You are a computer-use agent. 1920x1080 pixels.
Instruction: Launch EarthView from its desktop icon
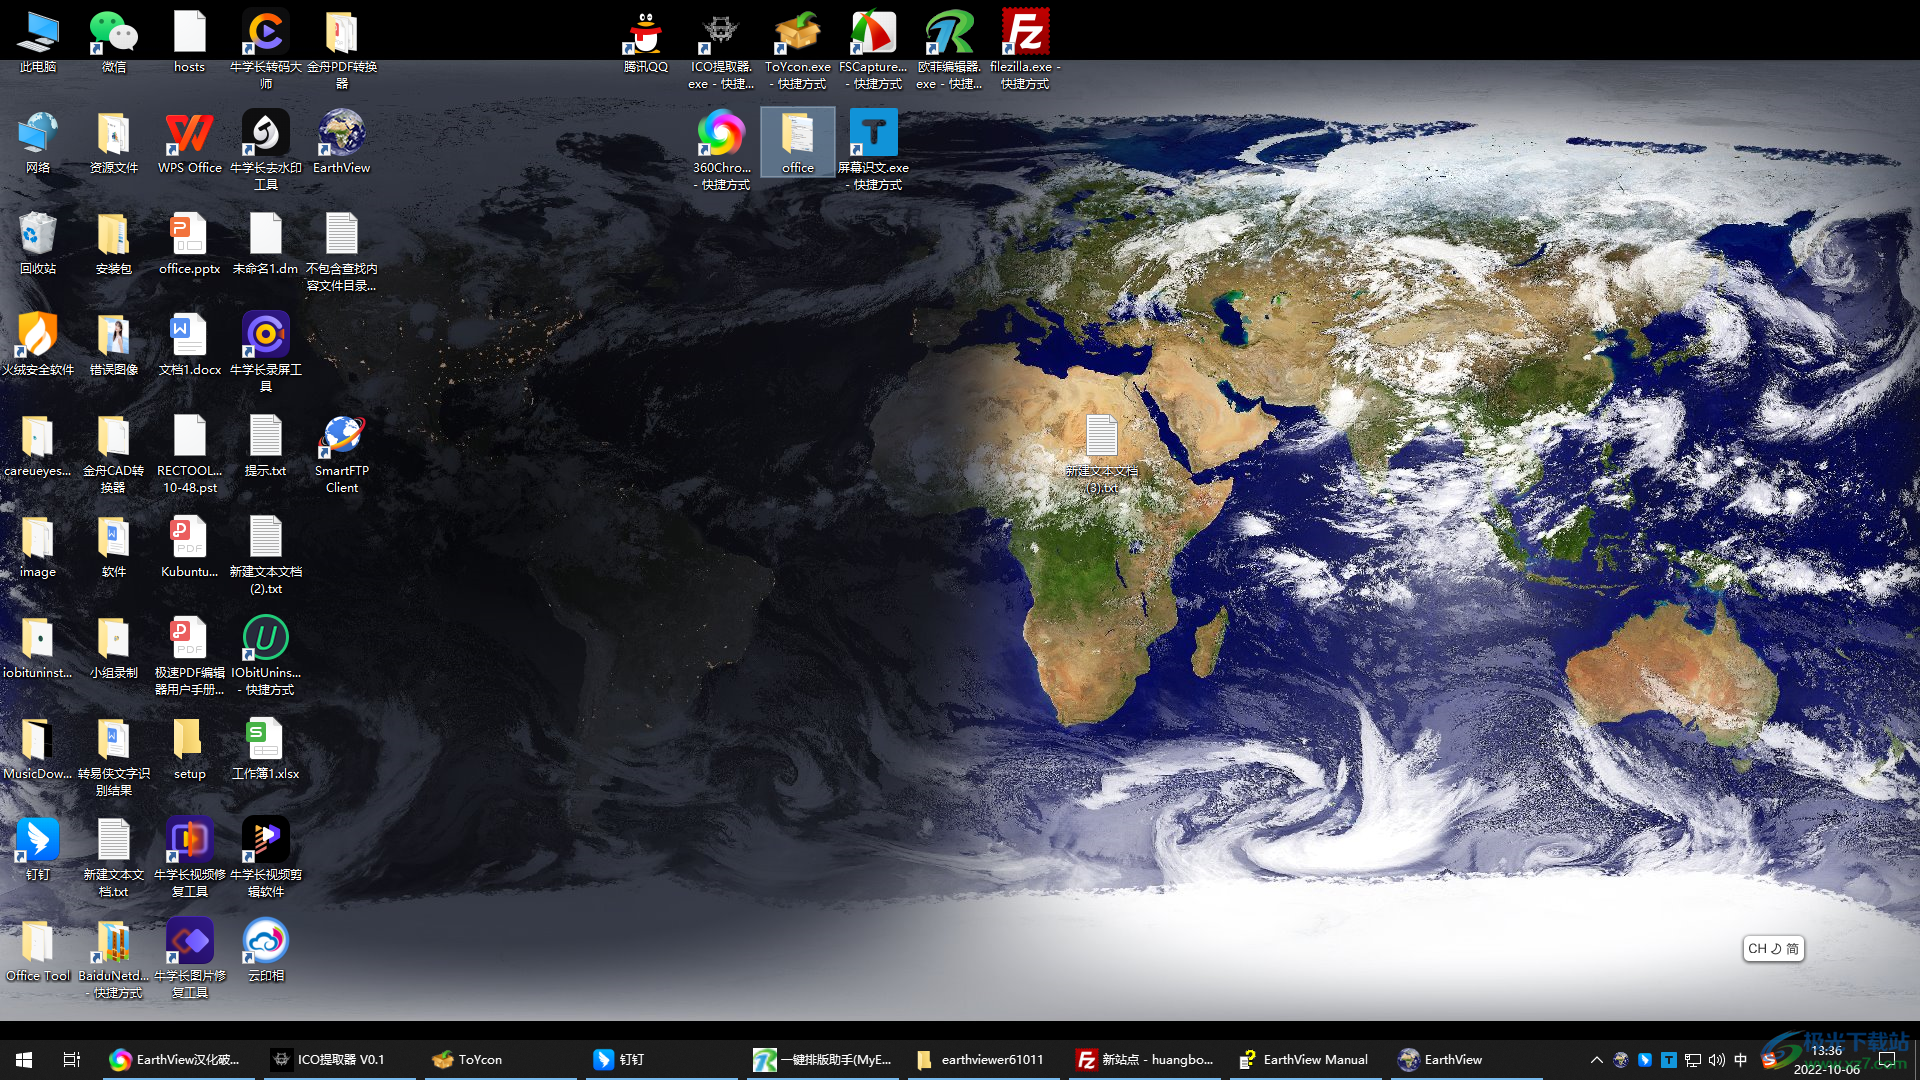pos(340,140)
